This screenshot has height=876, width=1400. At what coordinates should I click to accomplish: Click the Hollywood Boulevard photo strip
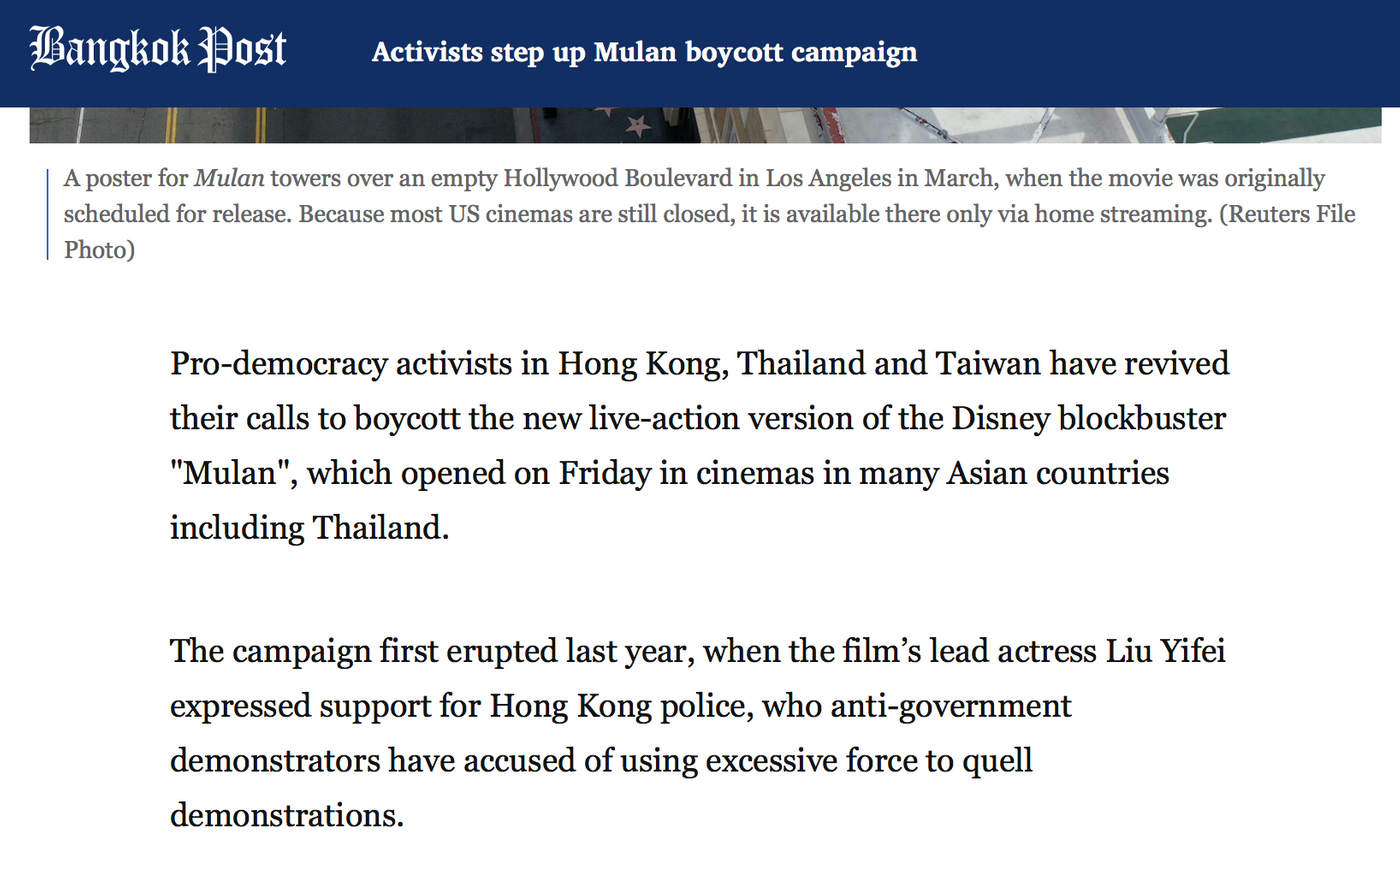click(x=705, y=125)
